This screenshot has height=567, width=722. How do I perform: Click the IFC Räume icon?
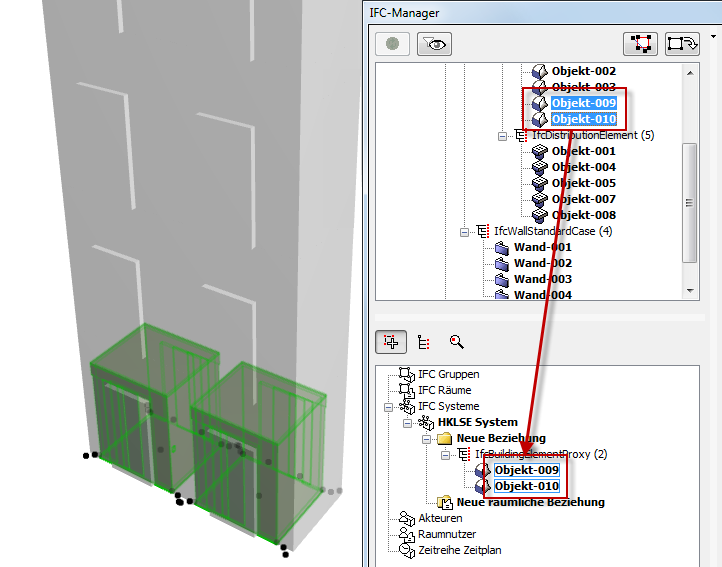[407, 390]
